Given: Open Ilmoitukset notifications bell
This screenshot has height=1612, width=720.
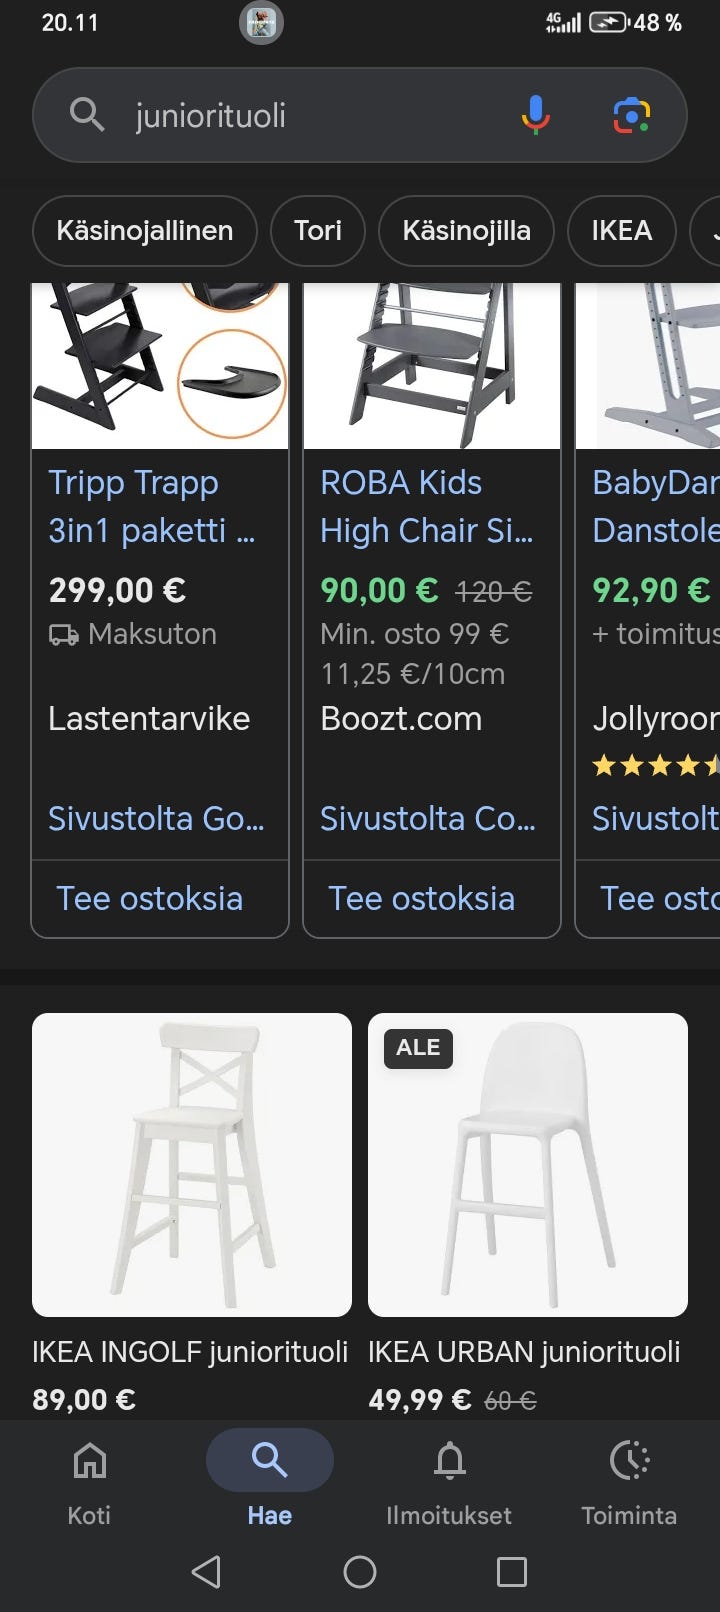Looking at the screenshot, I should 449,1480.
